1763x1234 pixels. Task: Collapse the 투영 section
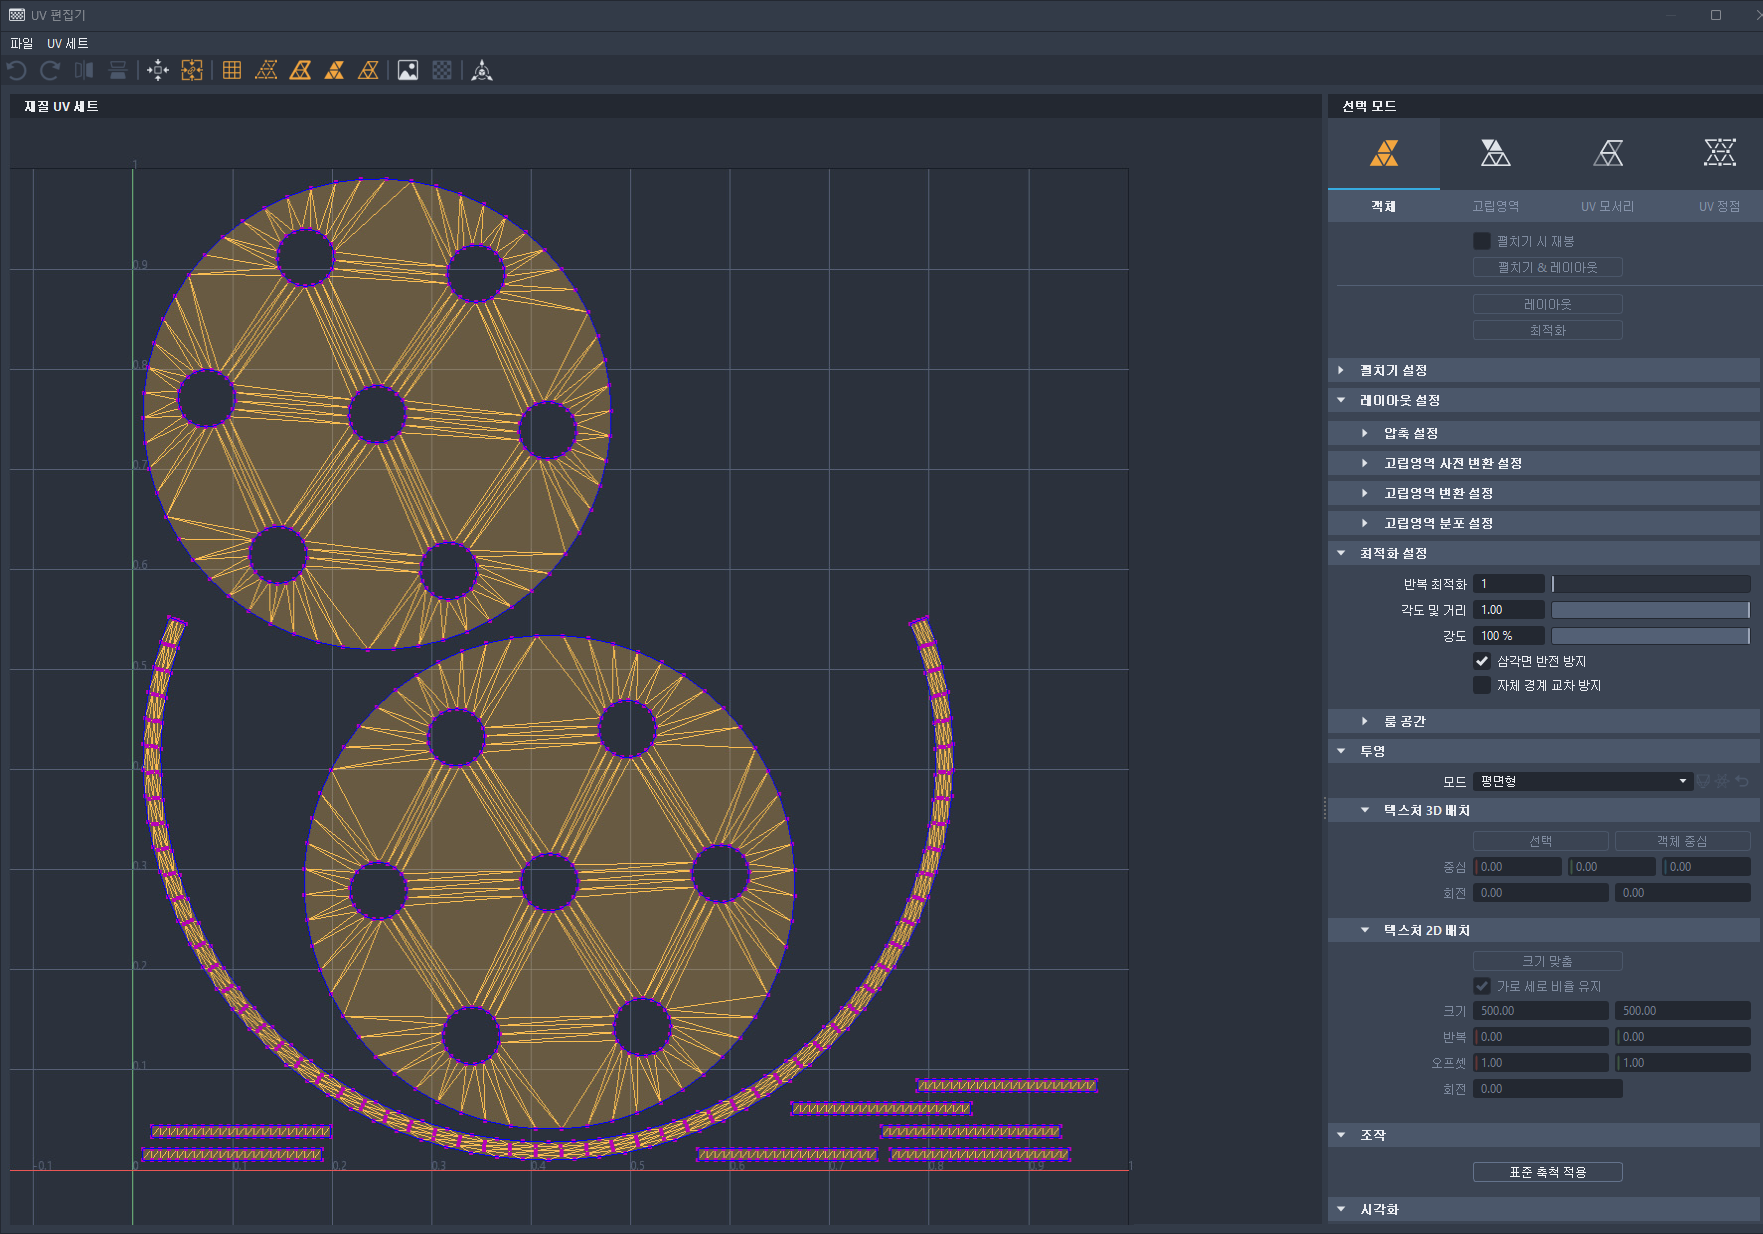pos(1544,751)
